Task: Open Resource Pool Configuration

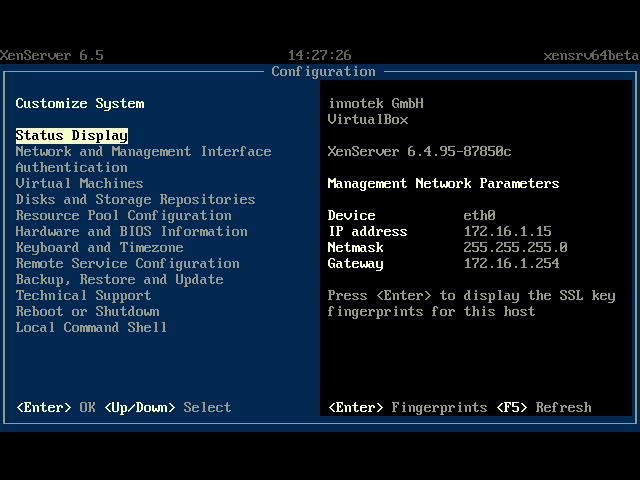Action: [x=123, y=216]
